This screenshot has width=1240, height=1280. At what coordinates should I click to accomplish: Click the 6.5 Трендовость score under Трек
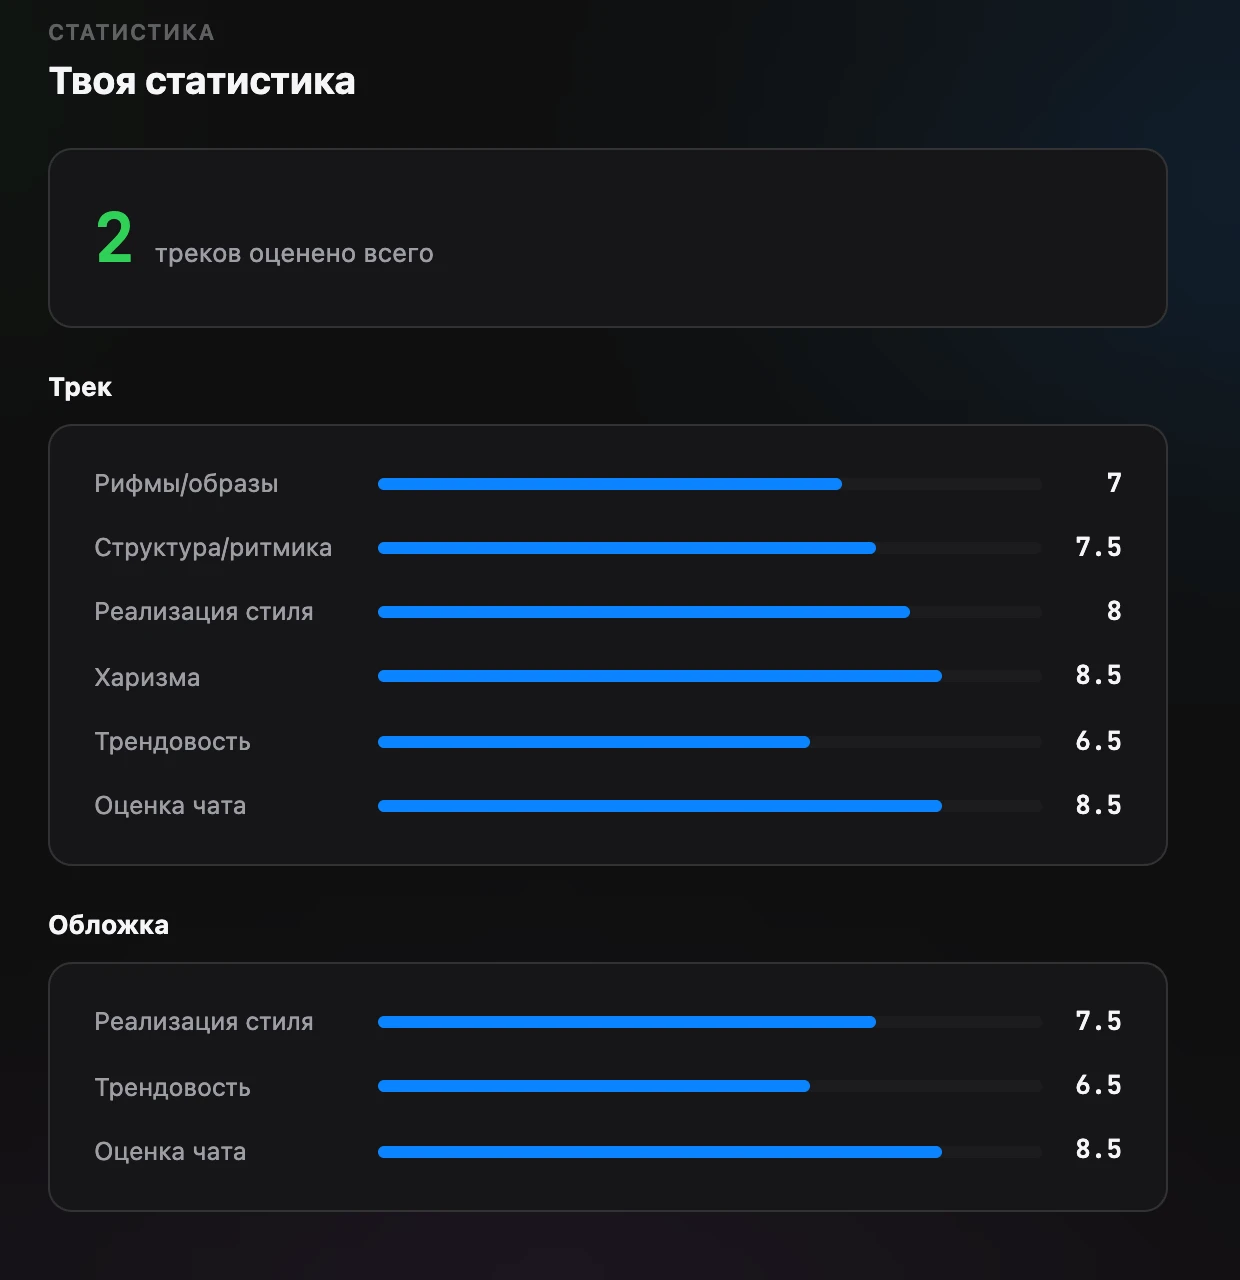pos(1098,741)
